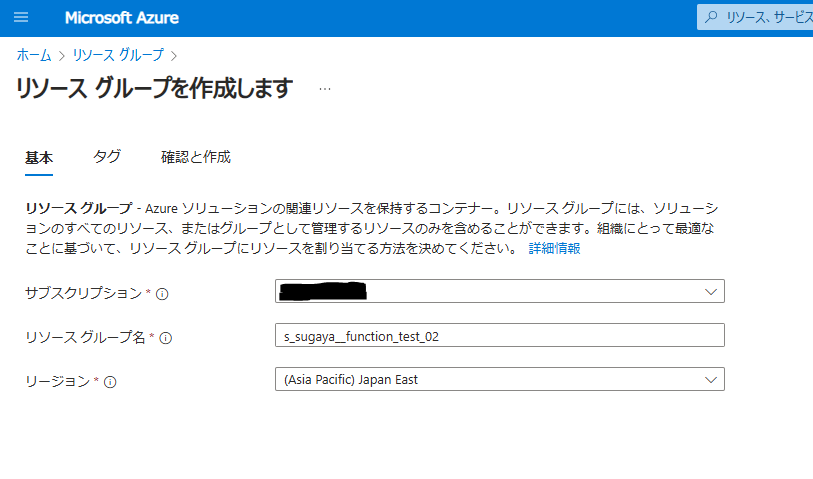The image size is (813, 479).
Task: Click the リージョン field label
Action: [x=58, y=381]
